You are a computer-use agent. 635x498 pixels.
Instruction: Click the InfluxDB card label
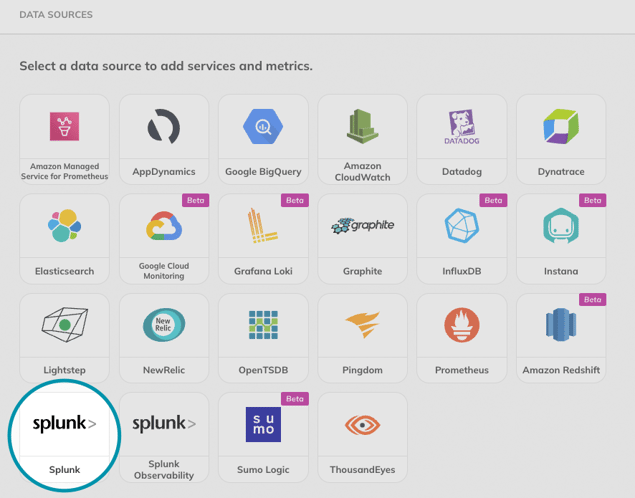point(462,271)
